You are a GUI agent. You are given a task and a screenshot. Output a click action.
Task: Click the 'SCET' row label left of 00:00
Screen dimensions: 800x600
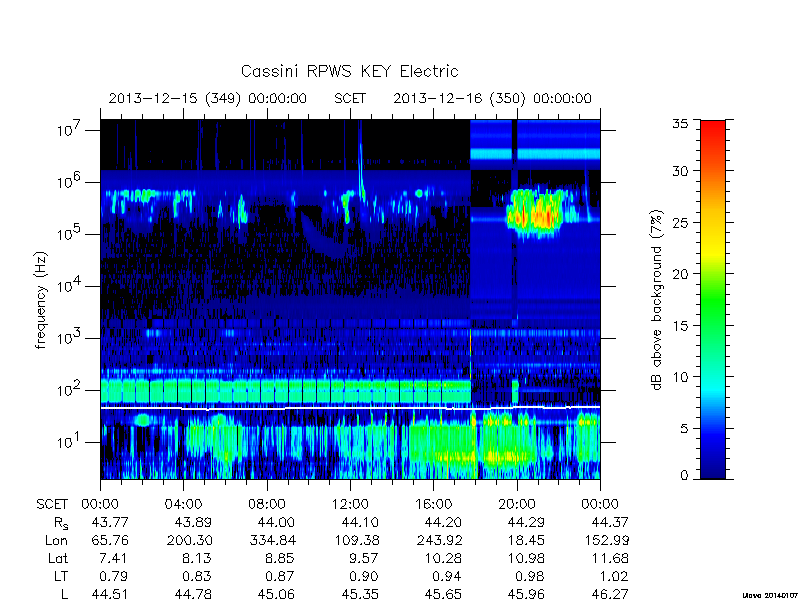coord(52,504)
